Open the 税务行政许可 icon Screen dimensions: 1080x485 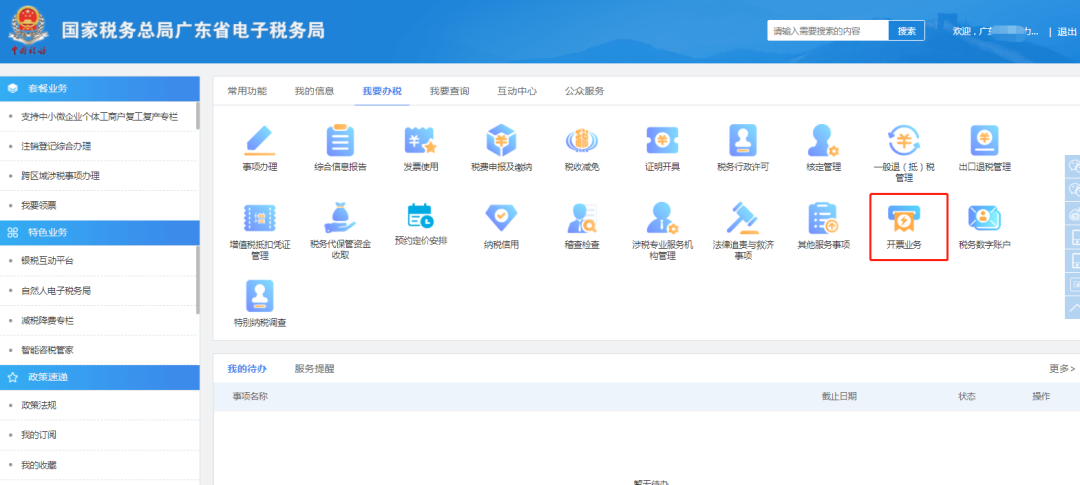pos(743,141)
